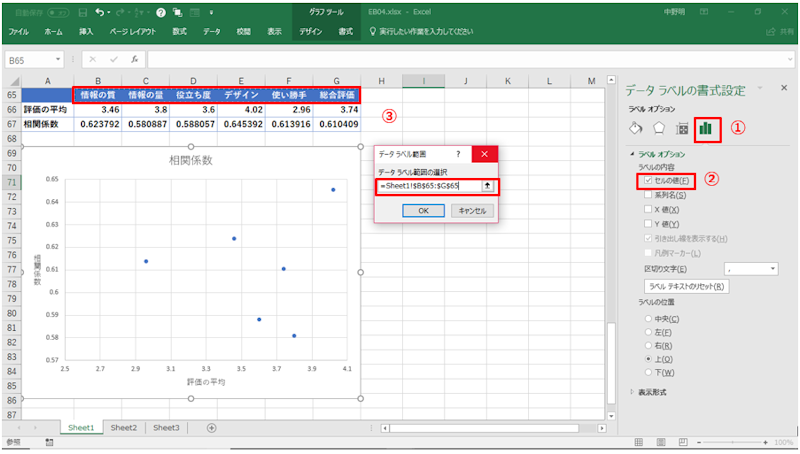Switch to the Sheet2 tab
The width and height of the screenshot is (800, 454).
[124, 427]
